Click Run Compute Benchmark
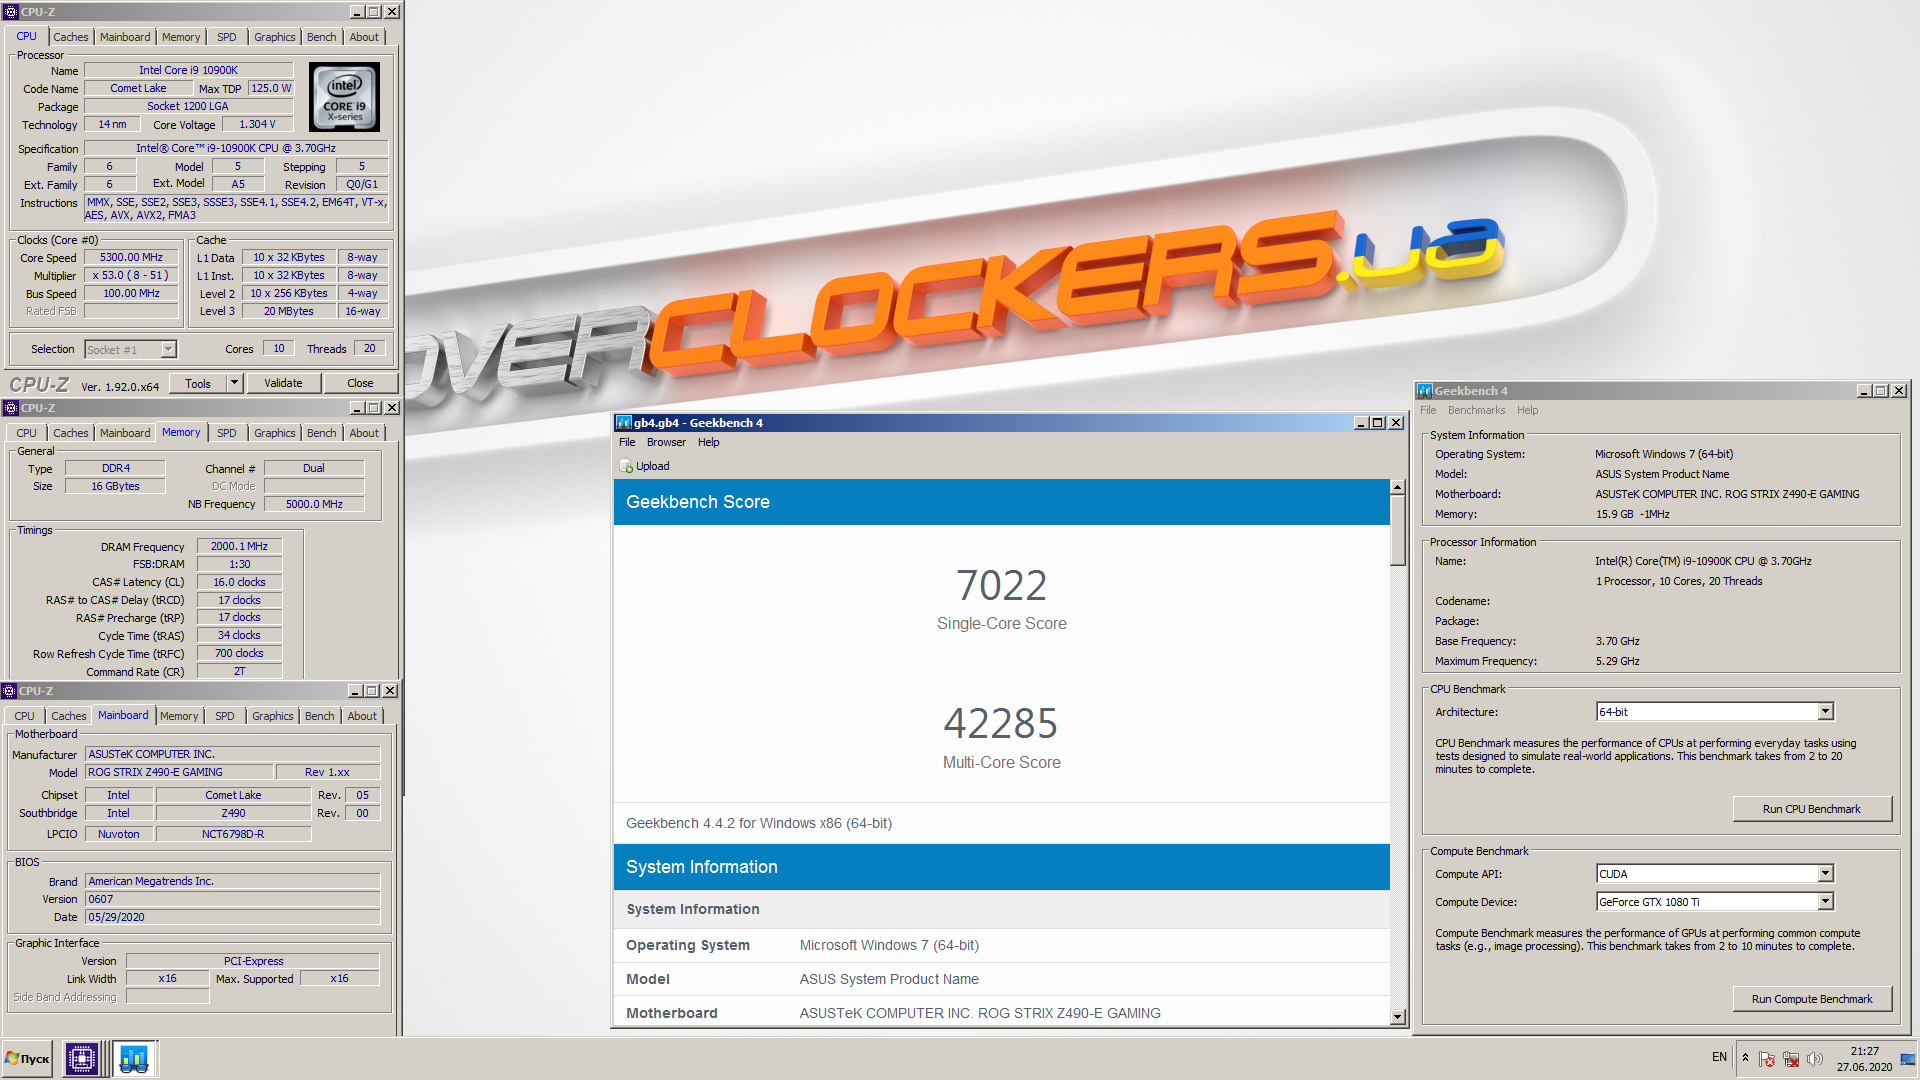Image resolution: width=1920 pixels, height=1080 pixels. tap(1811, 999)
